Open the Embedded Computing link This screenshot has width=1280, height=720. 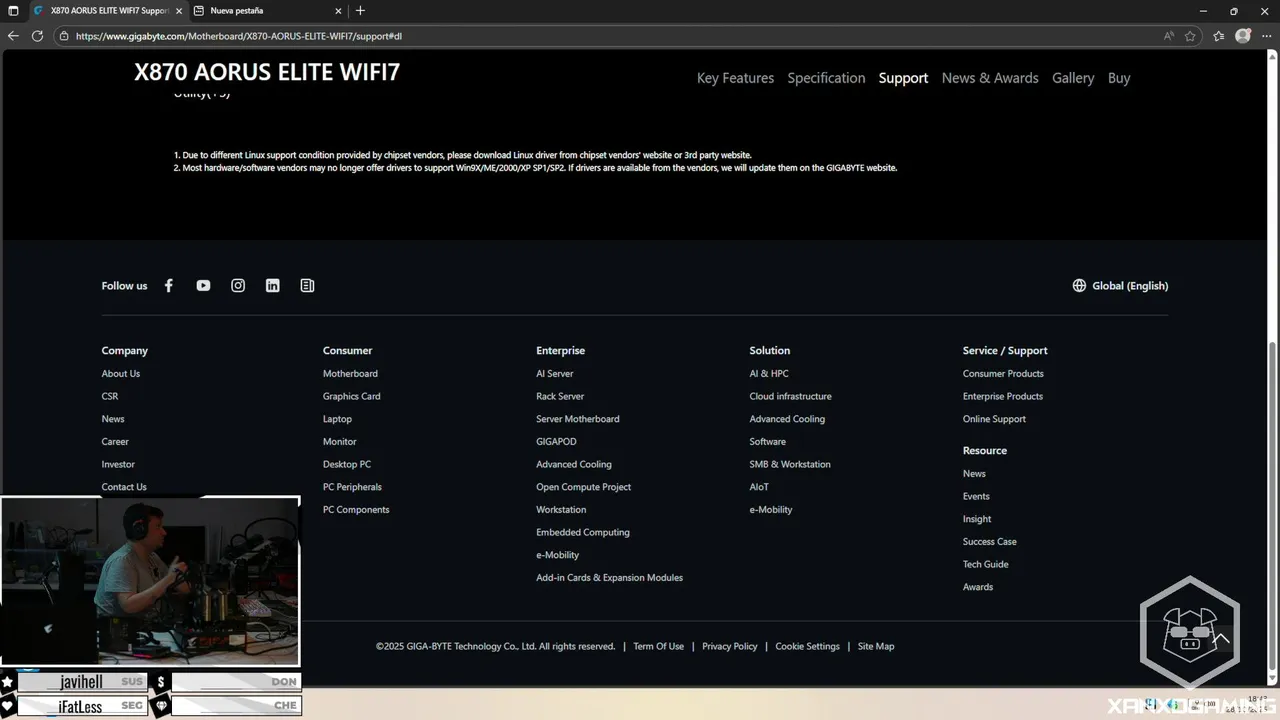[x=583, y=532]
